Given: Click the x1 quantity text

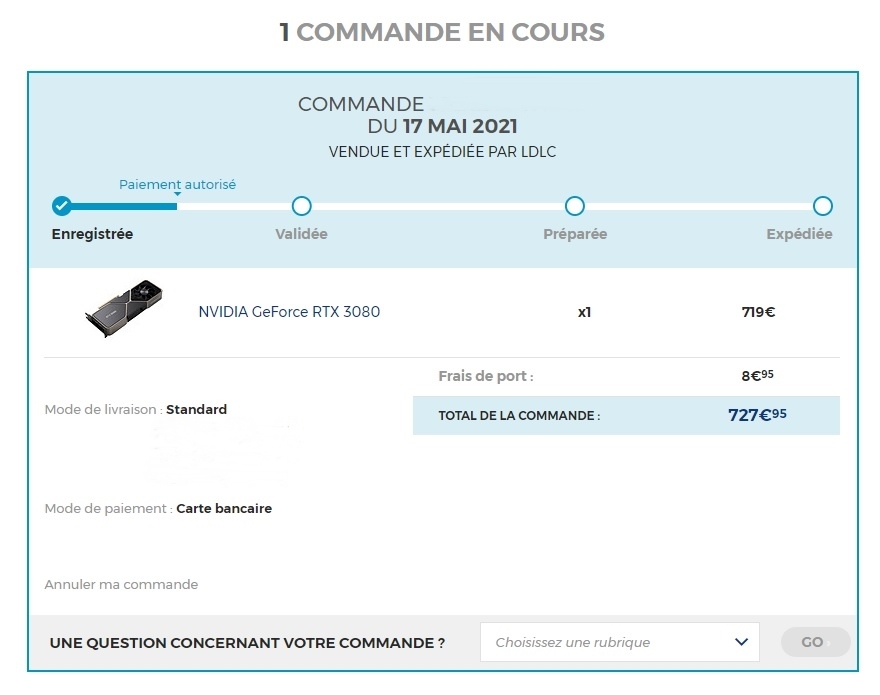Looking at the screenshot, I should coord(584,312).
